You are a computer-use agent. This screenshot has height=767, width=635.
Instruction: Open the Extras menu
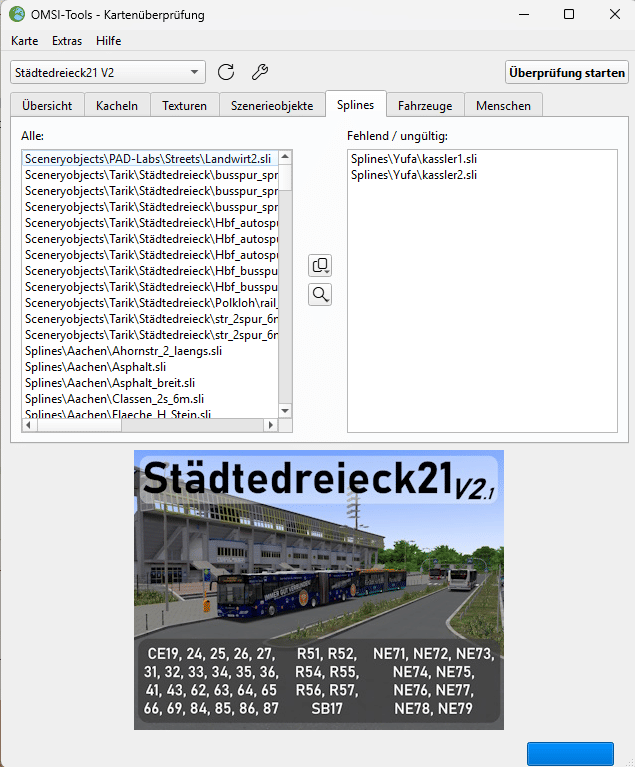(67, 41)
